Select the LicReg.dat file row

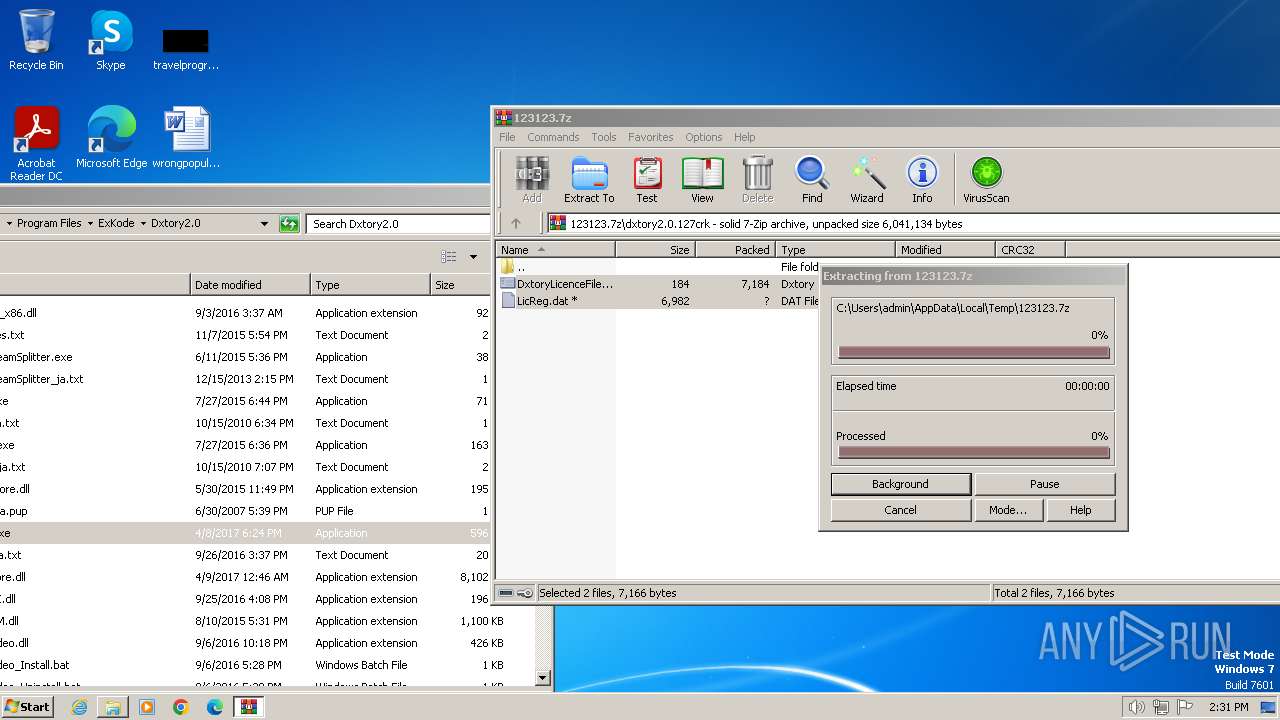658,301
